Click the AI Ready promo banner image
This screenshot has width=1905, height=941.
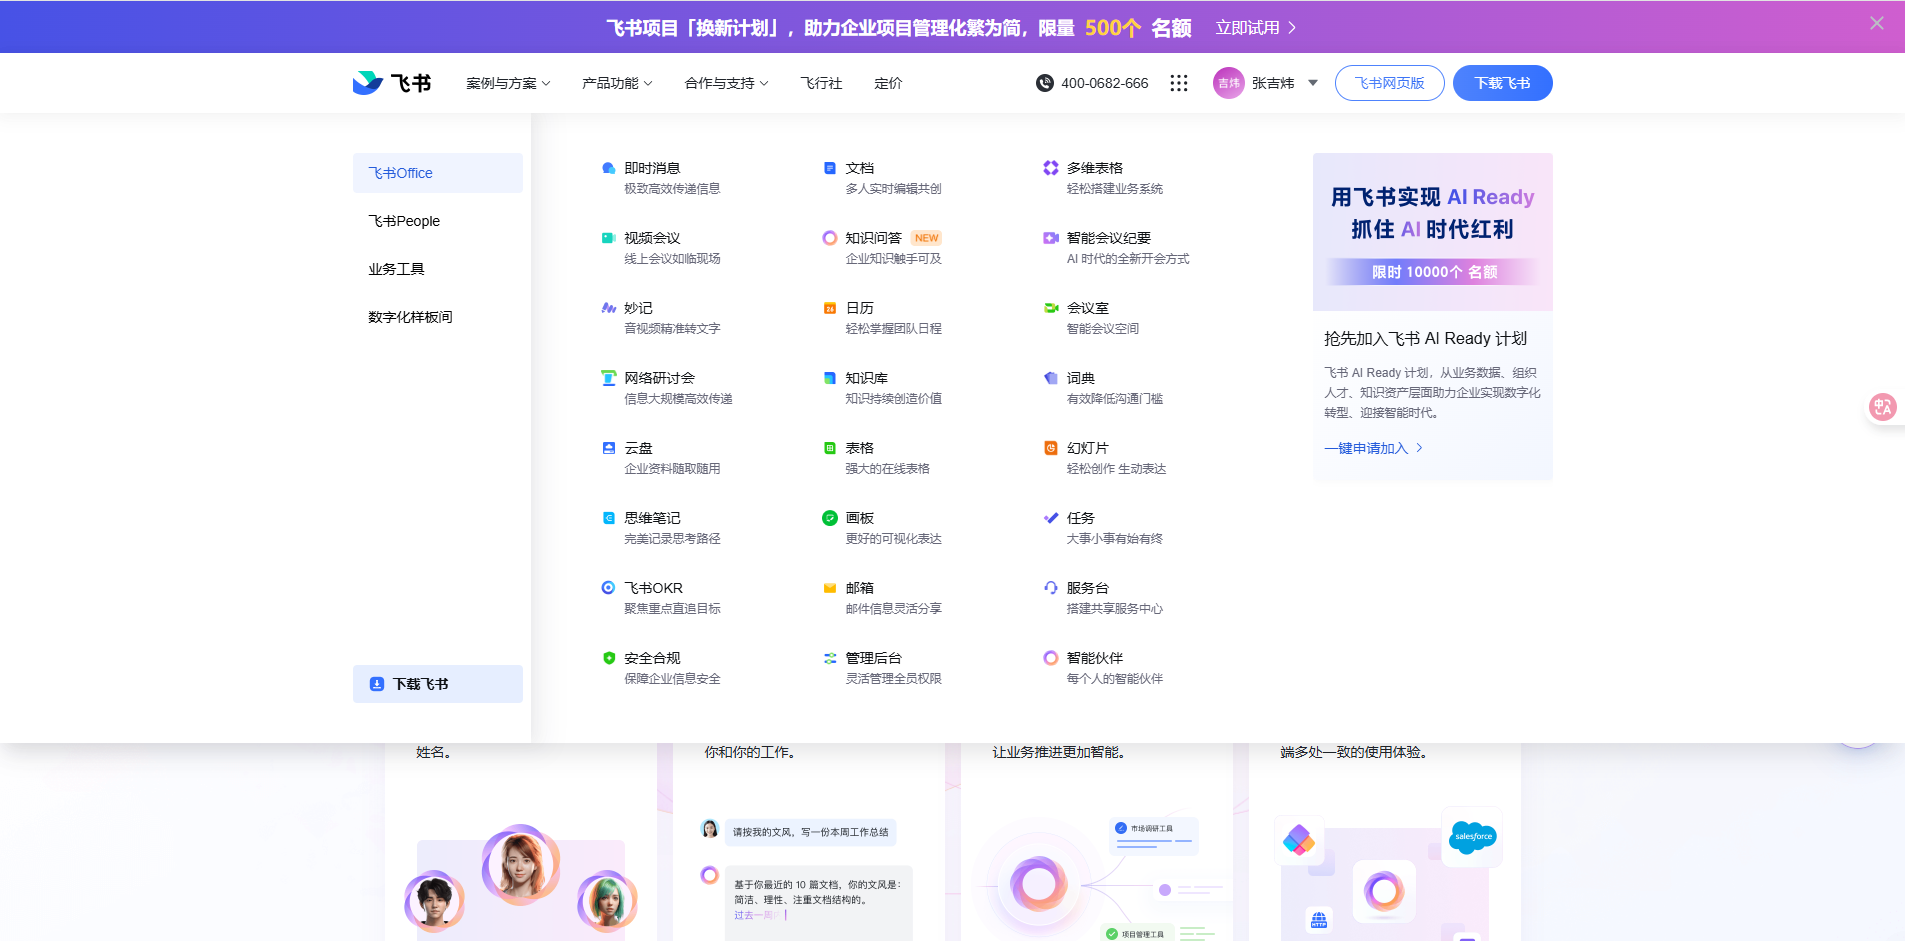tap(1433, 232)
